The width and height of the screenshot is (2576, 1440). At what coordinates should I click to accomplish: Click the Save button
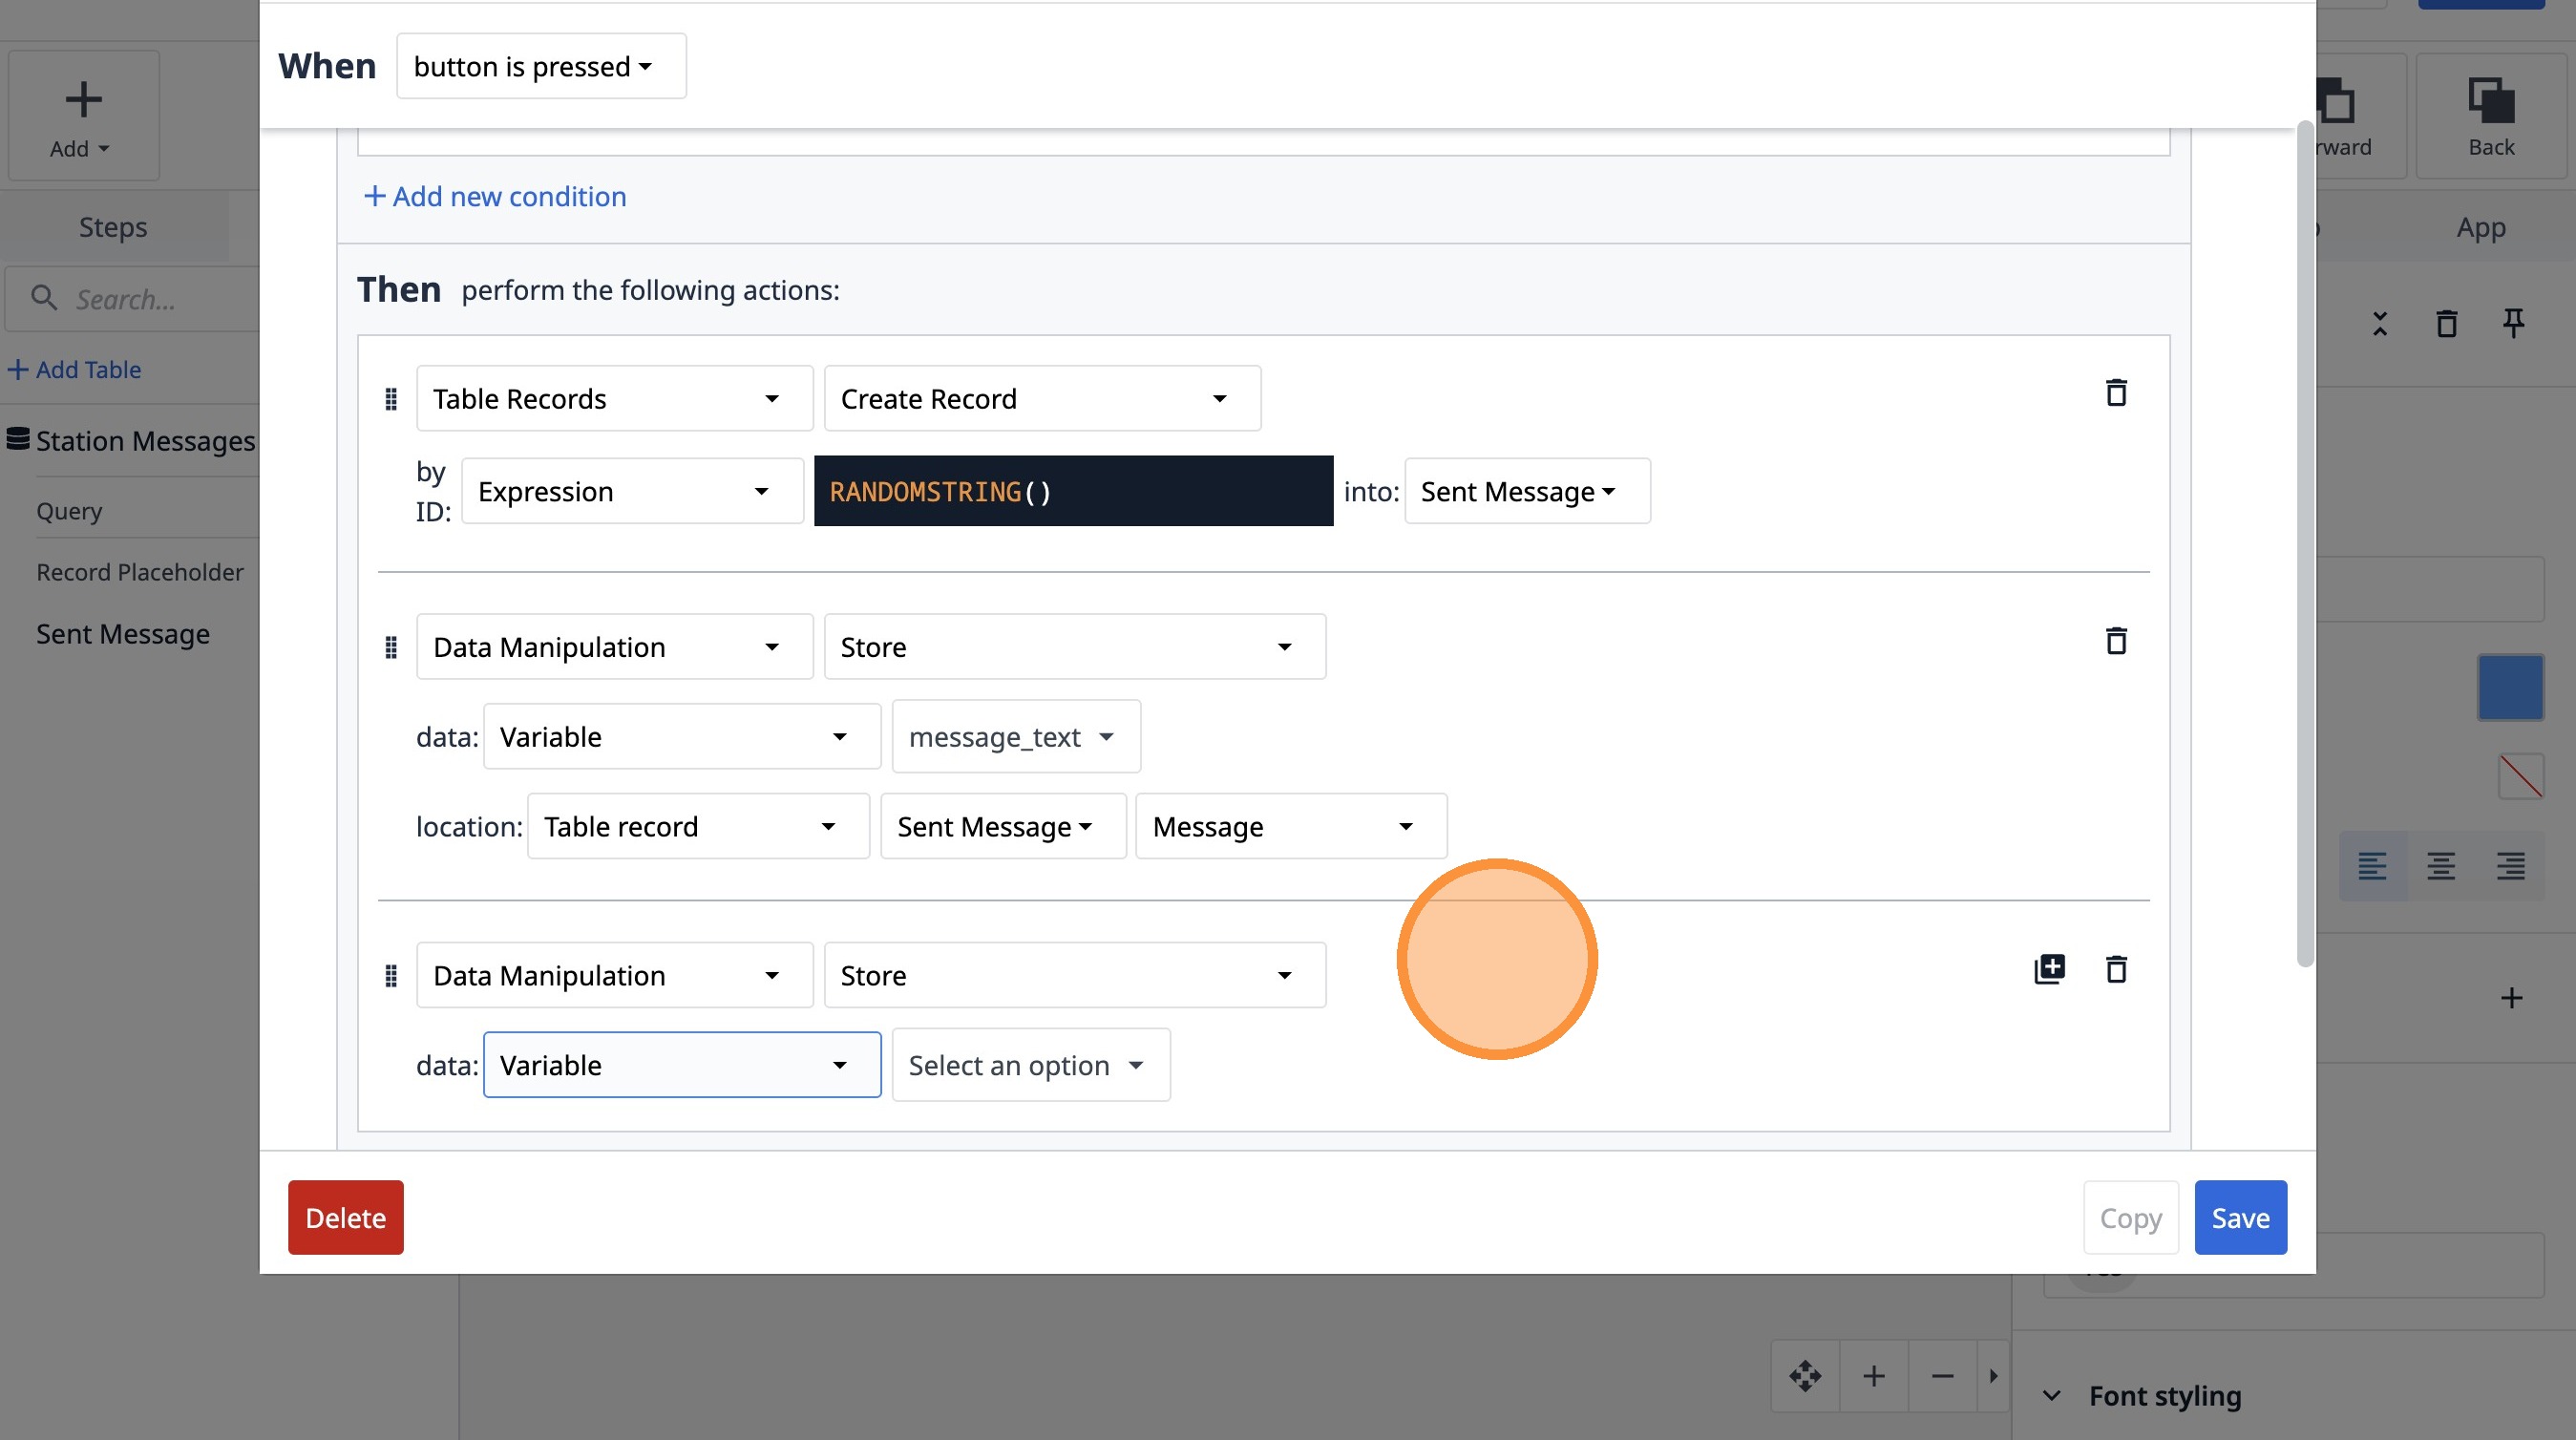[x=2240, y=1218]
